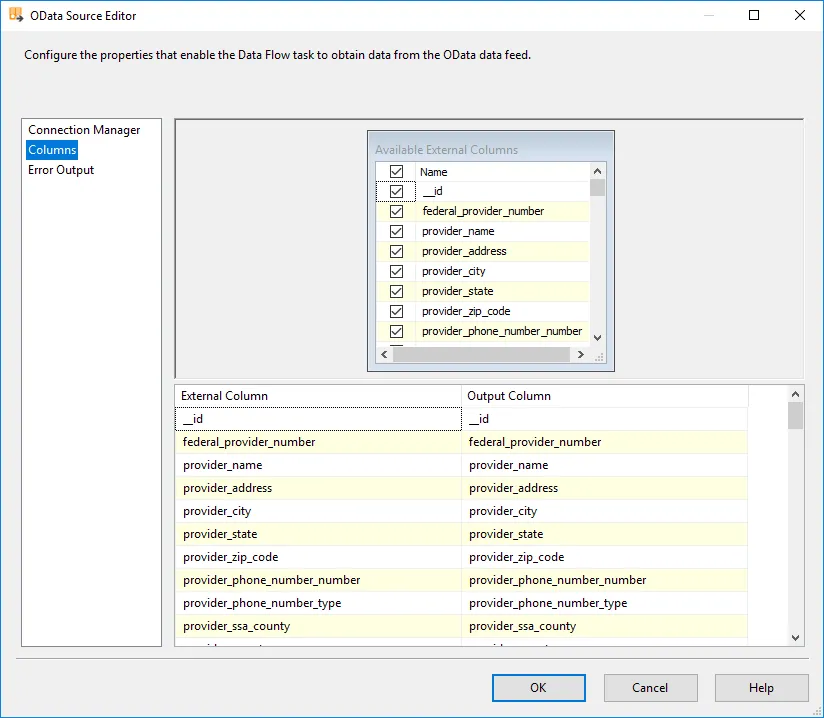Open the Error Output page
The width and height of the screenshot is (824, 718).
pyautogui.click(x=61, y=170)
